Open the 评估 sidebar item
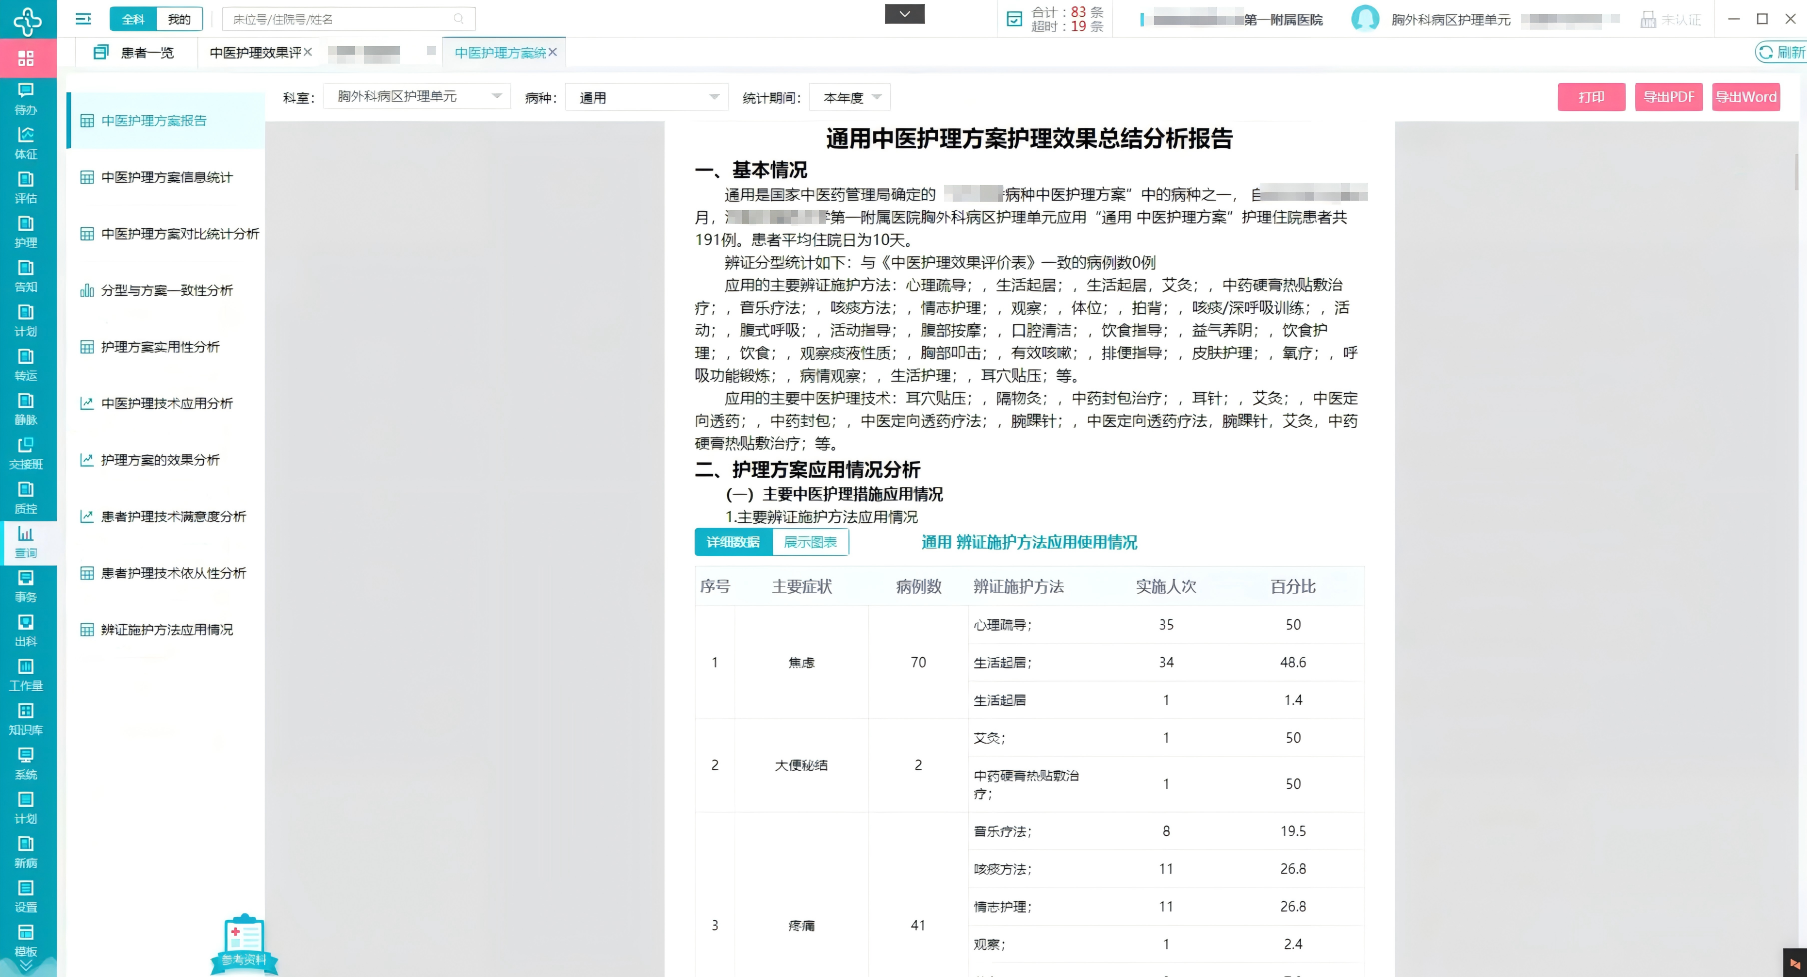The width and height of the screenshot is (1807, 977). point(26,187)
